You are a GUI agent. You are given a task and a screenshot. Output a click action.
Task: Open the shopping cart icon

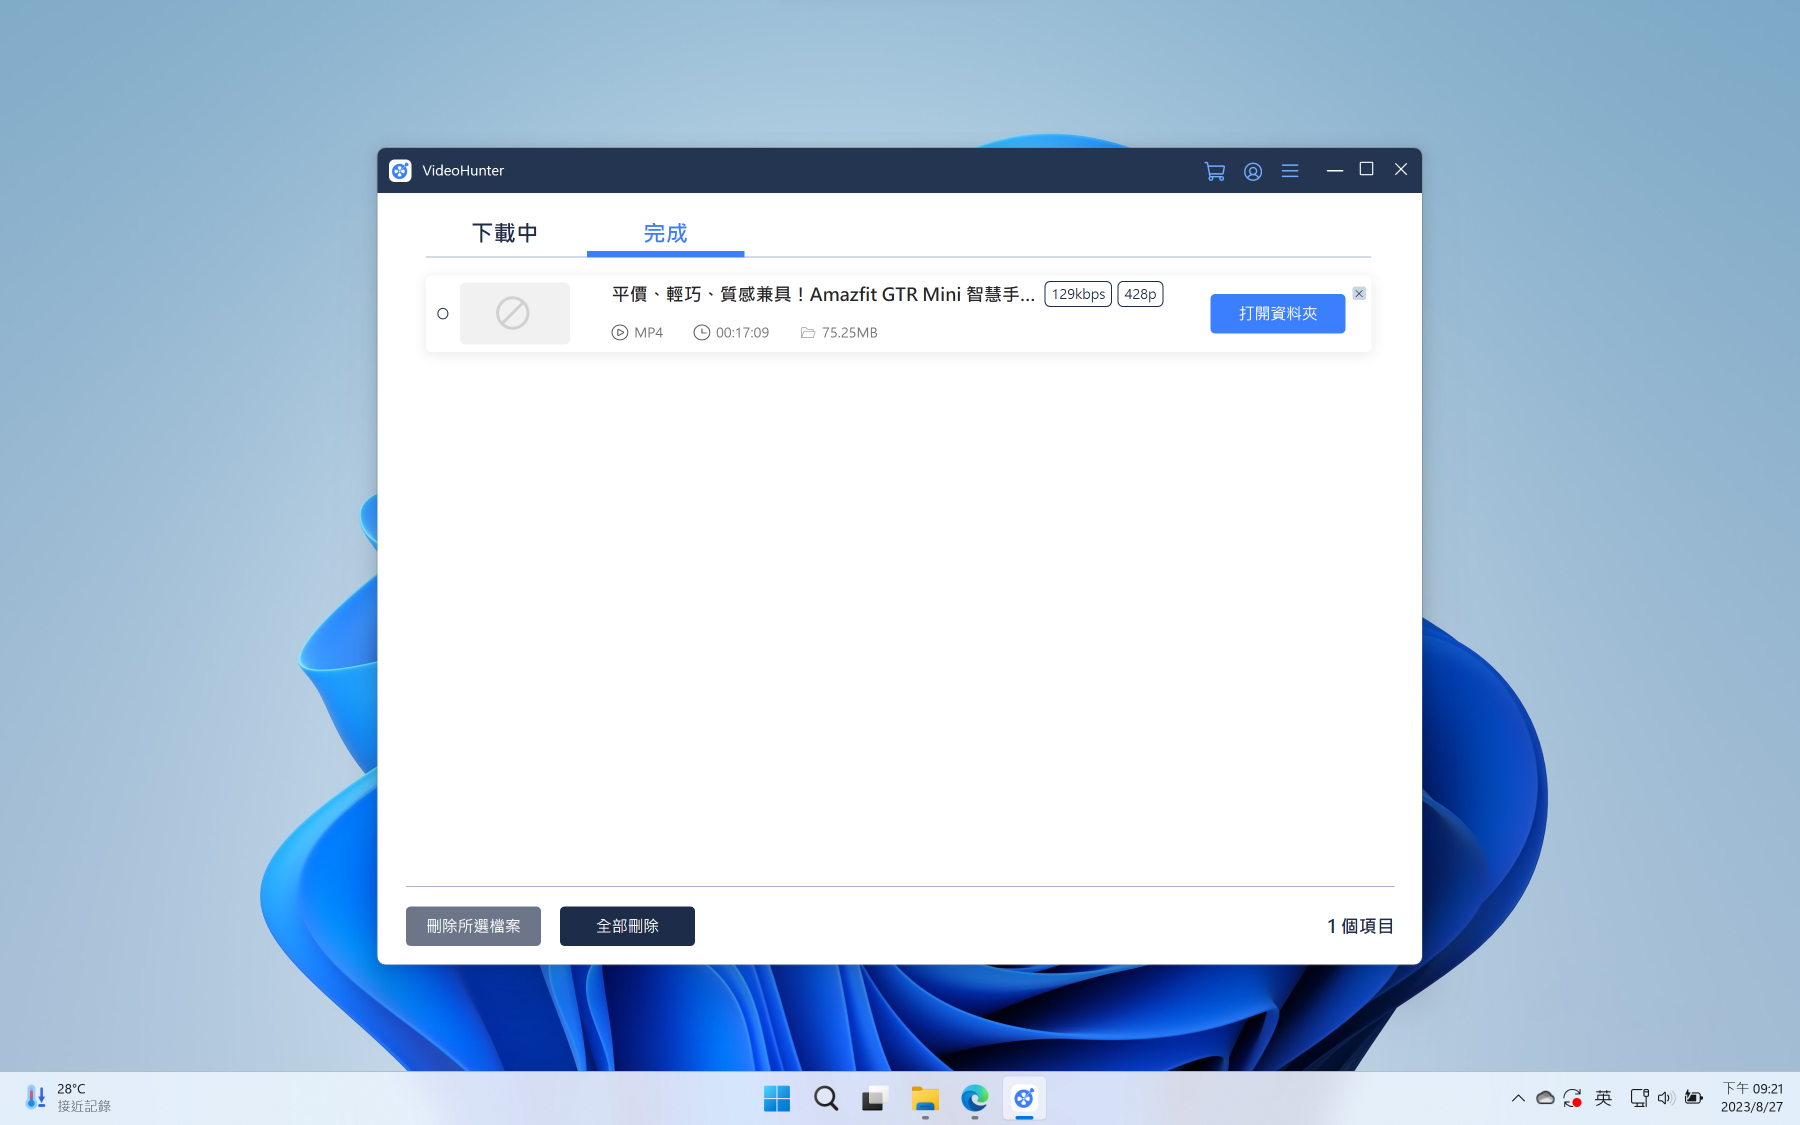pos(1214,171)
